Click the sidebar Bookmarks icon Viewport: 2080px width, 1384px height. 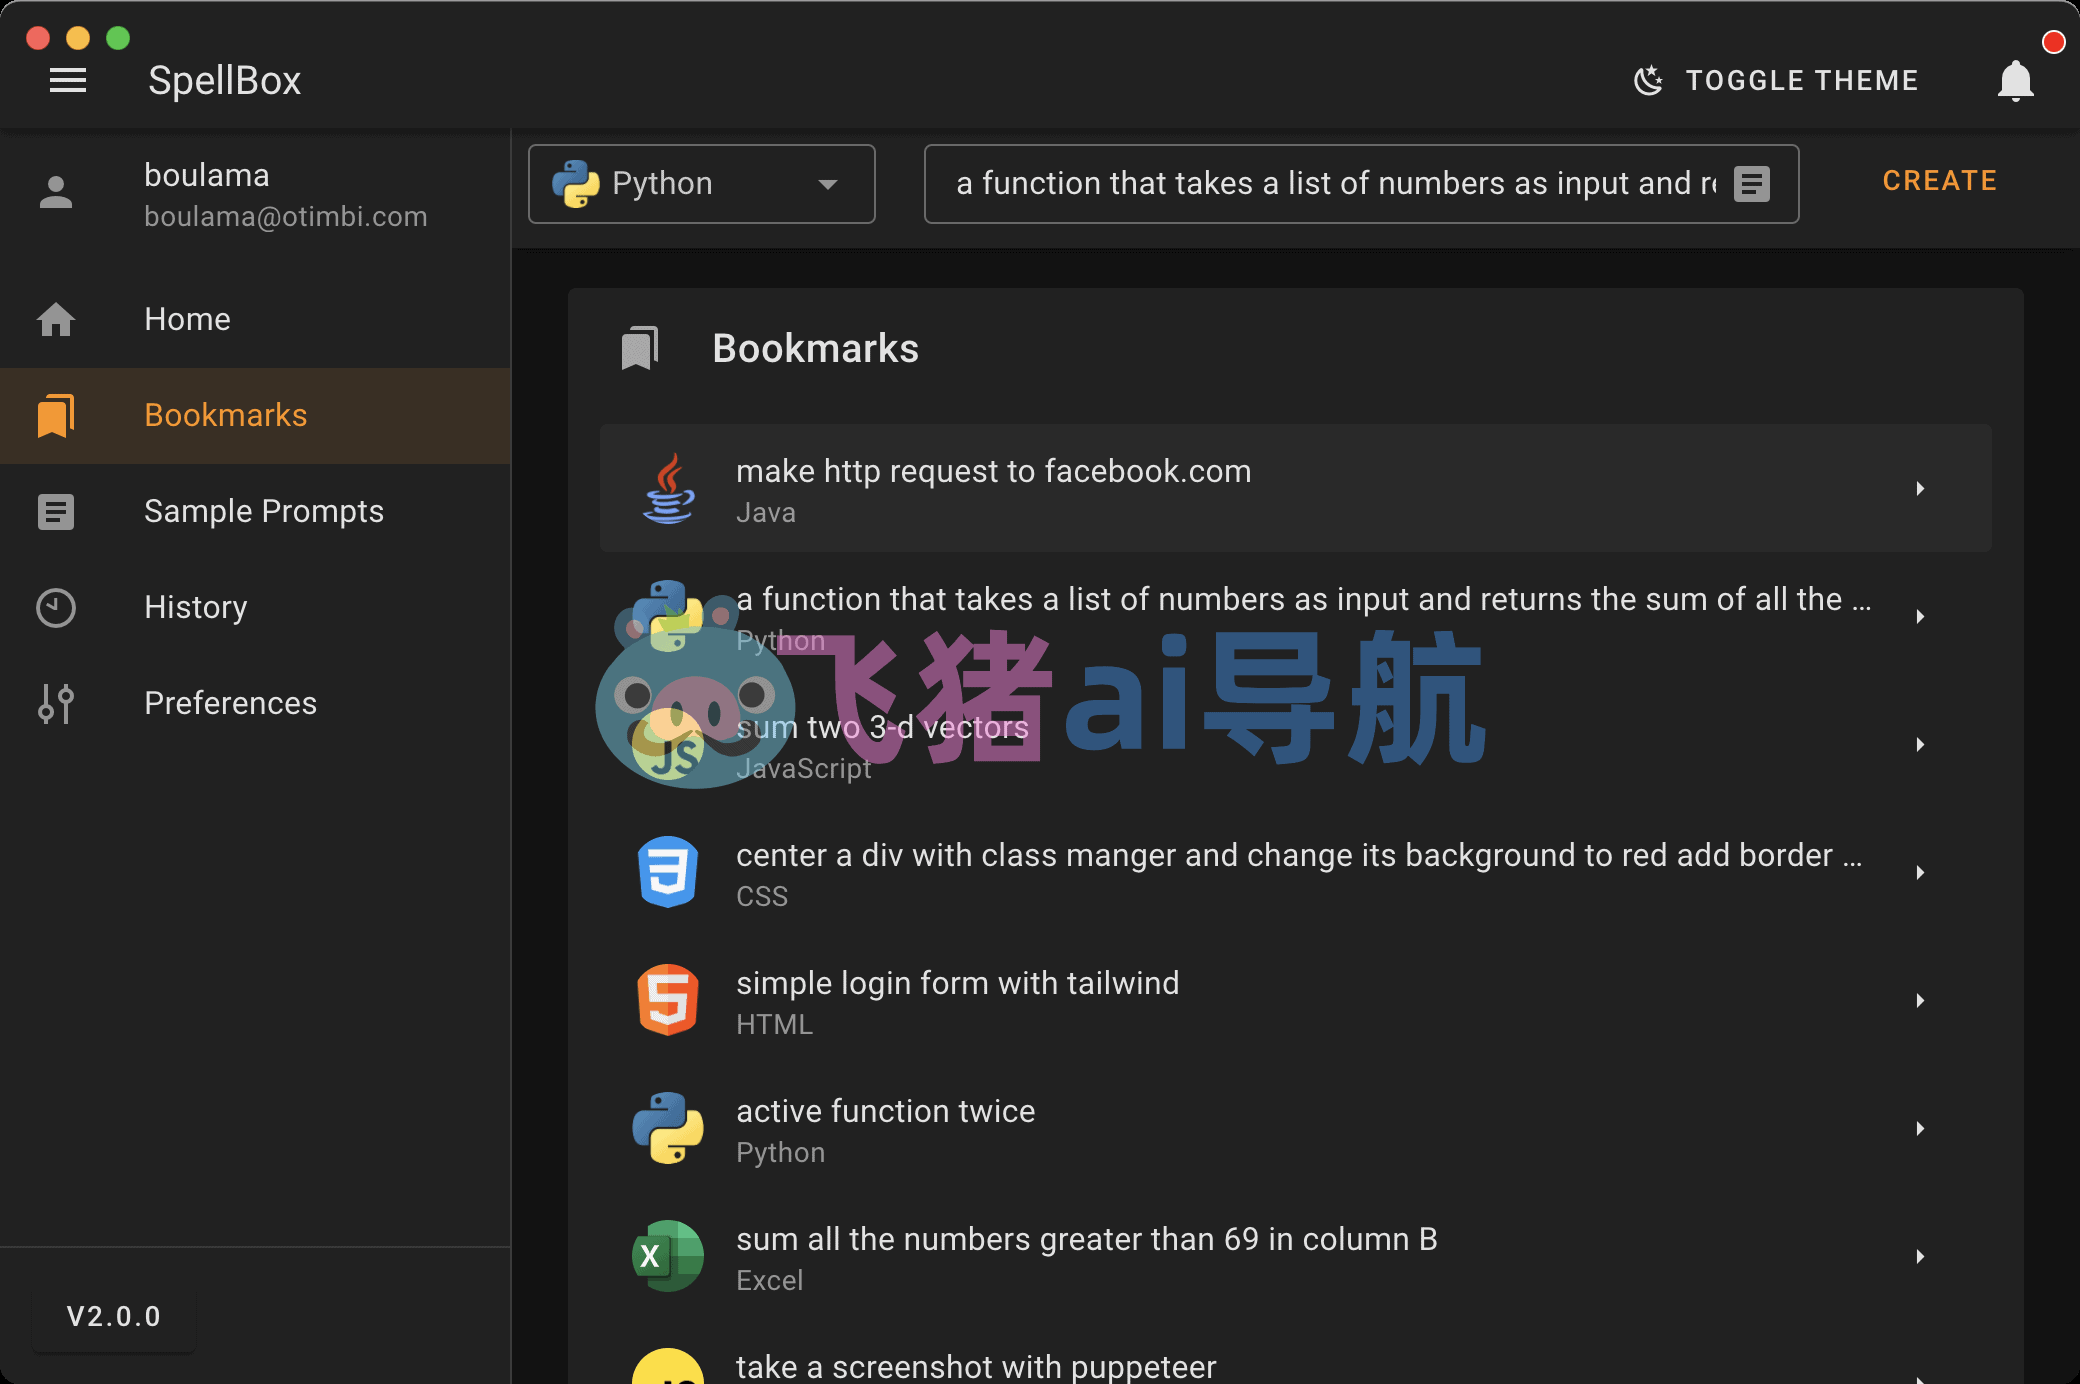[56, 415]
